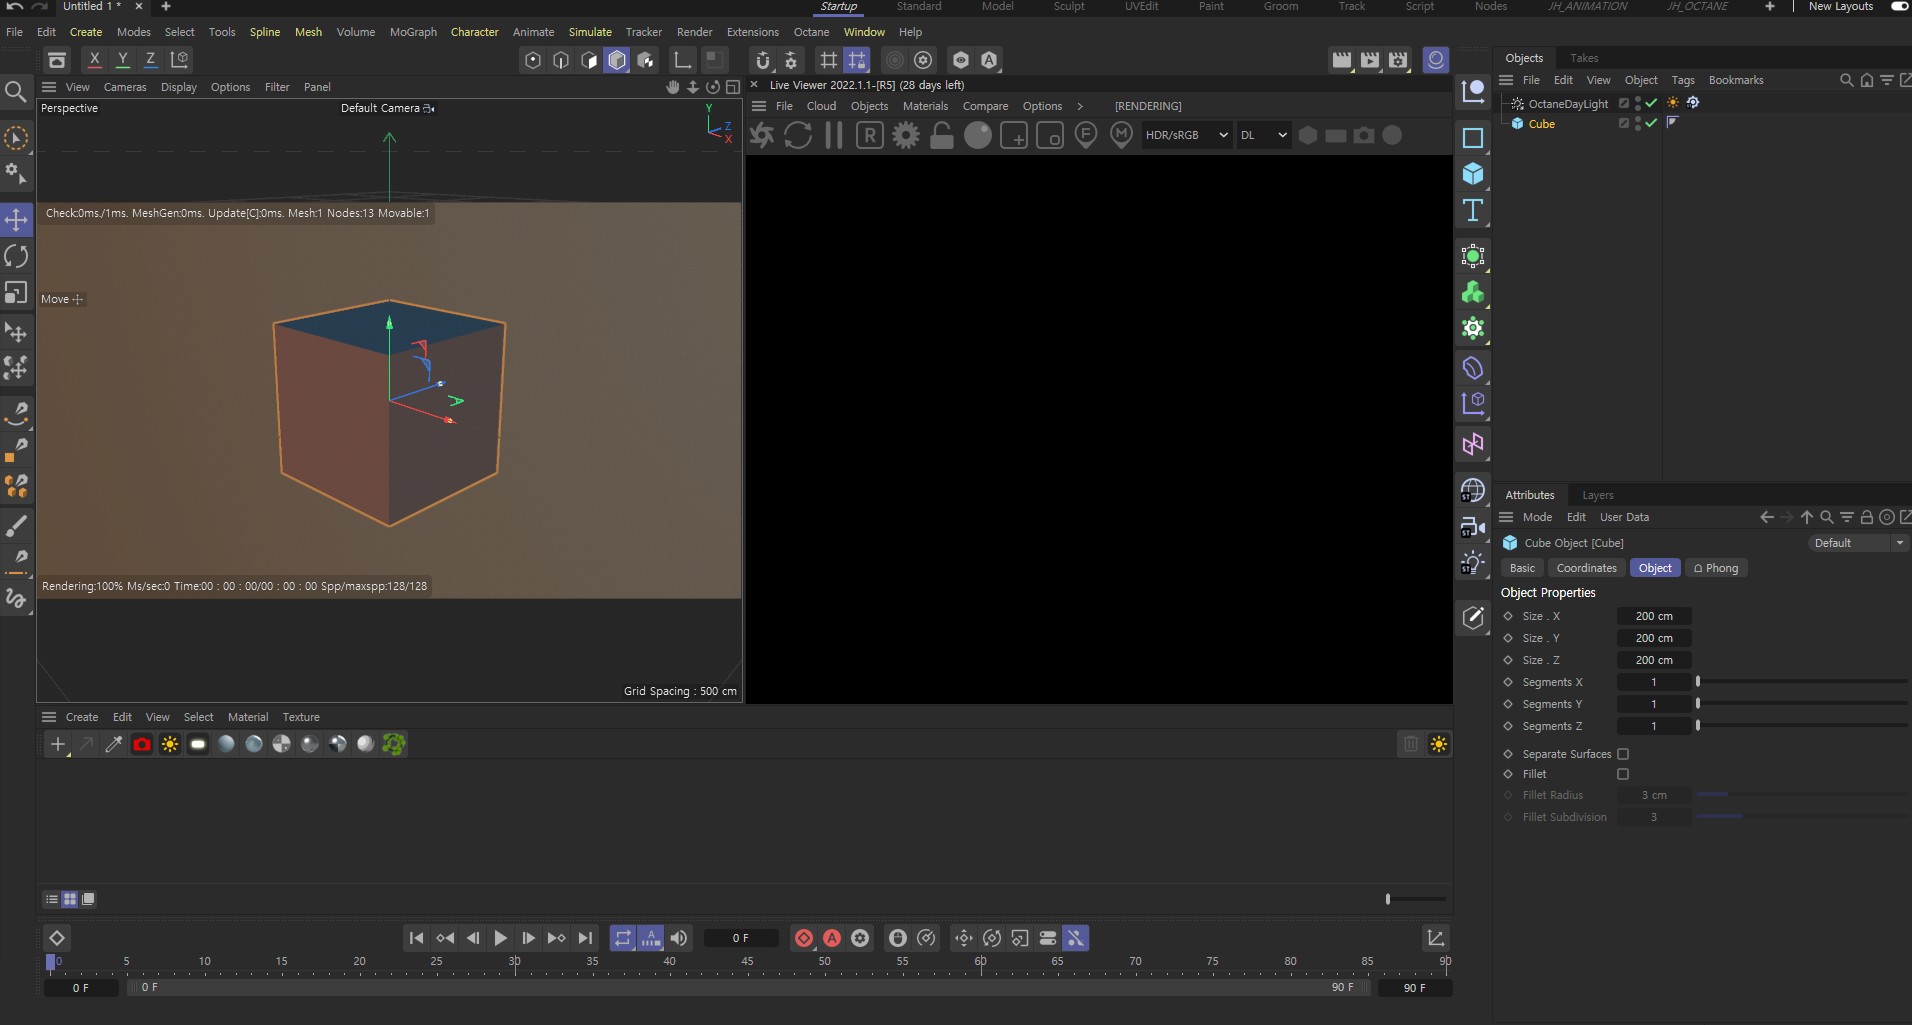This screenshot has height=1025, width=1912.
Task: Select Points mode icon in top toolbar
Action: [533, 60]
